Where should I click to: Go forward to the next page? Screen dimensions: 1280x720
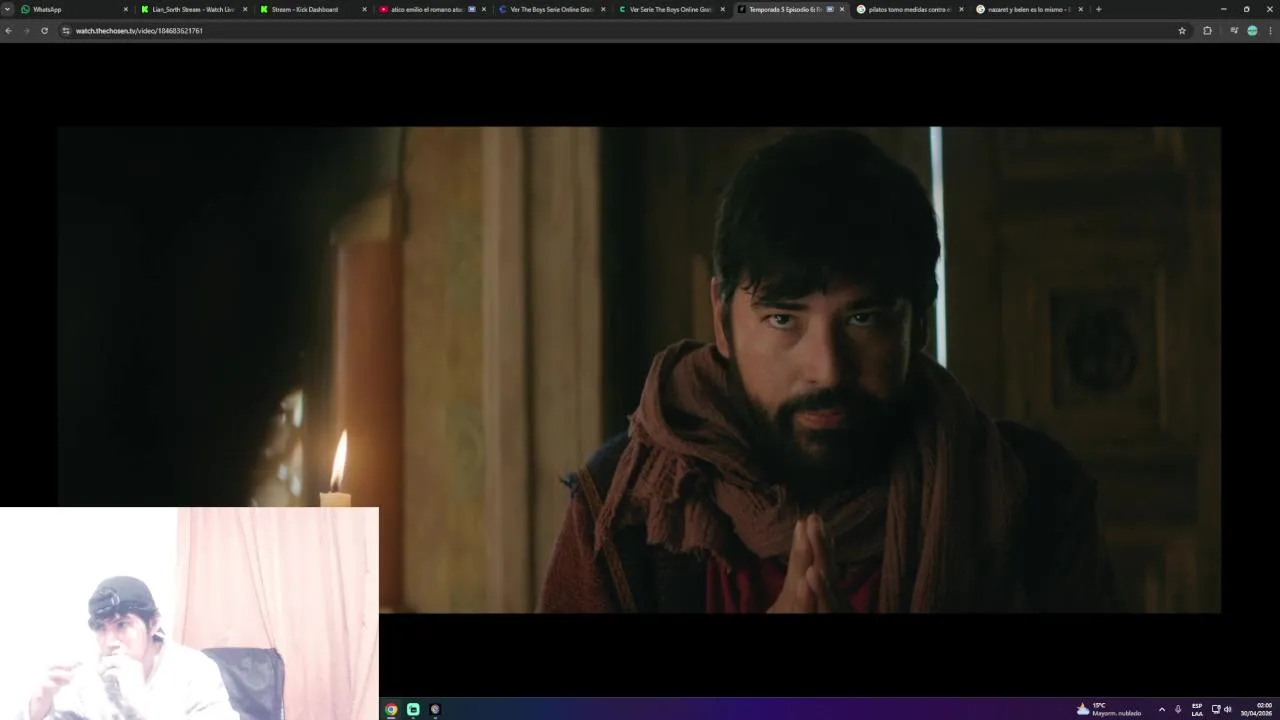tap(26, 31)
